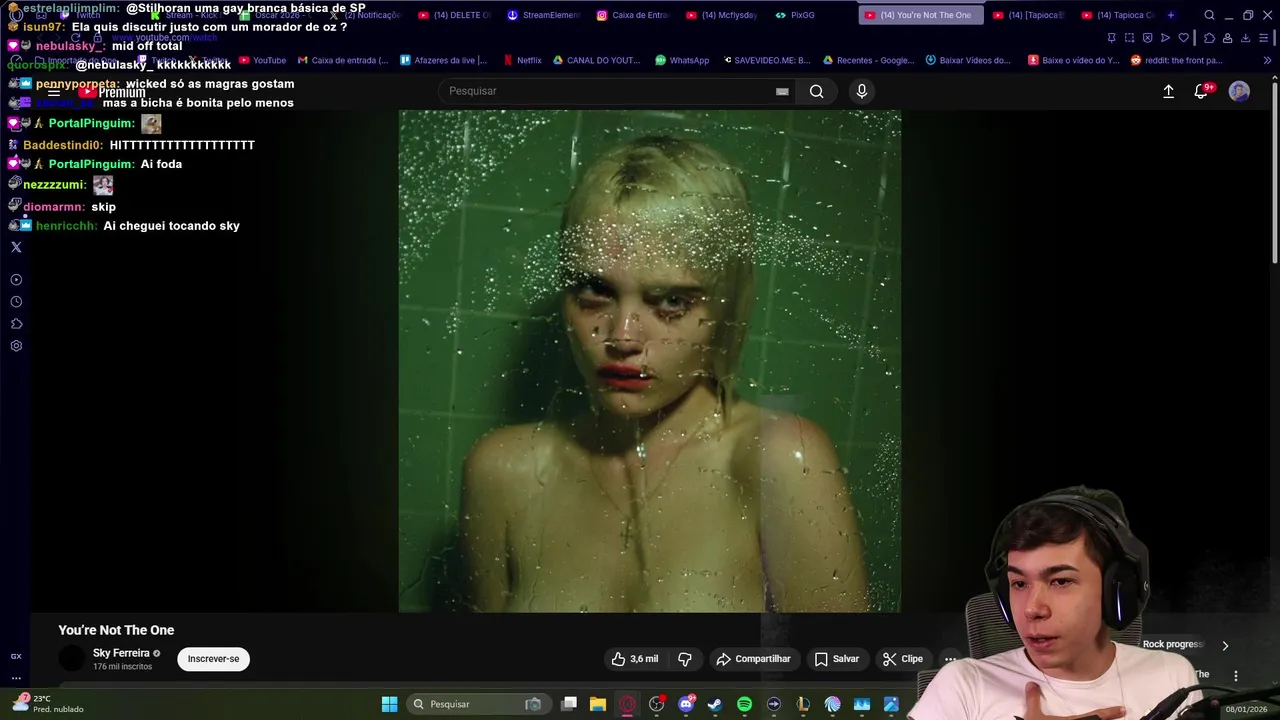The height and width of the screenshot is (720, 1280).
Task: Open Baixar Vídeos do... bookmark
Action: click(x=968, y=60)
